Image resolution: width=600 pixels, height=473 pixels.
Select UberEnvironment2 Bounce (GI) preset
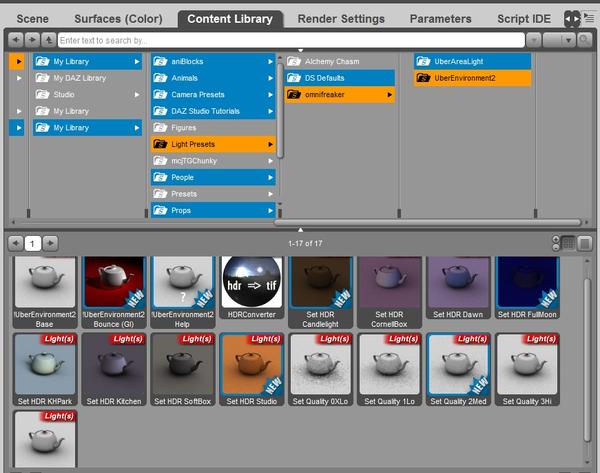[x=114, y=293]
